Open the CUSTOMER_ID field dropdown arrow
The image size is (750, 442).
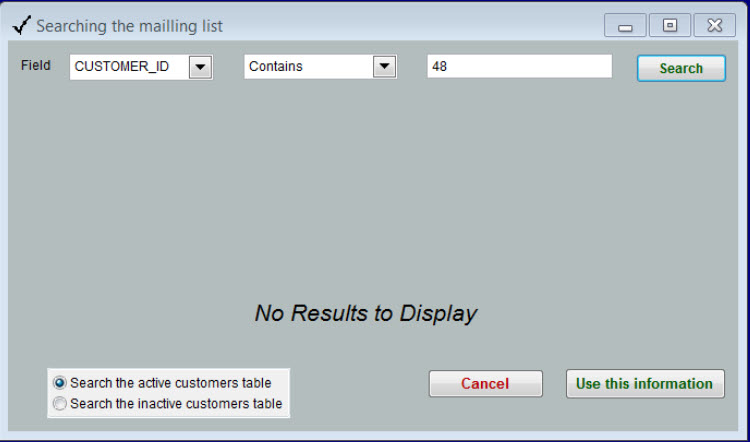pyautogui.click(x=200, y=67)
